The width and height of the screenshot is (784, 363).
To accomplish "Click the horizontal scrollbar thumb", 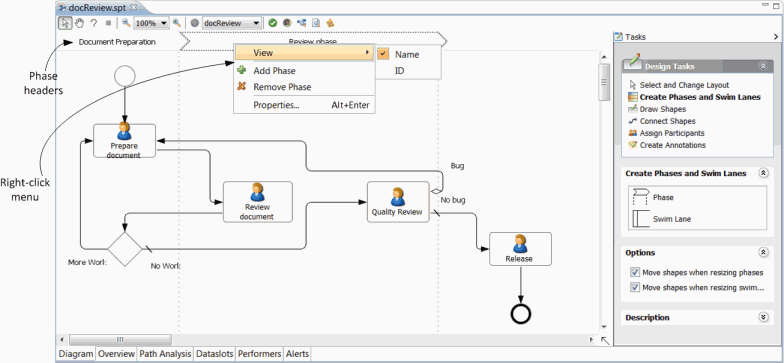I will (x=120, y=340).
